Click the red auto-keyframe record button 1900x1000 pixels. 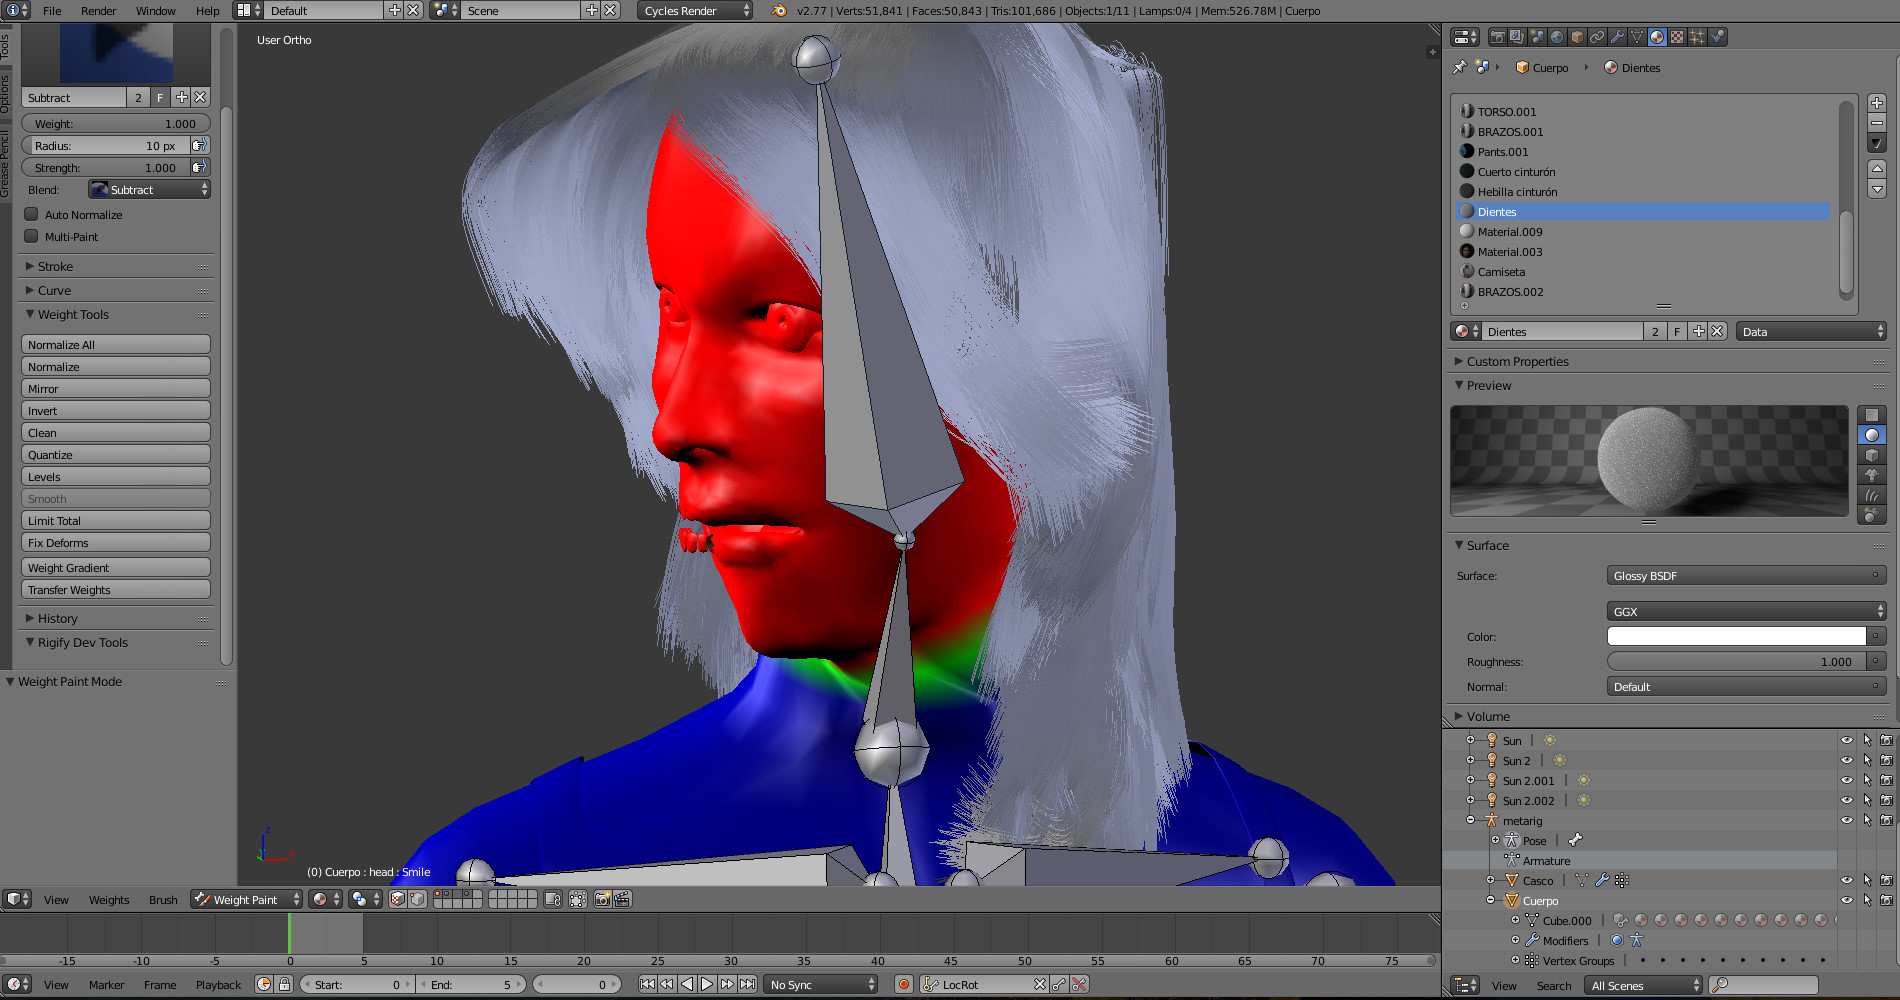pos(904,984)
